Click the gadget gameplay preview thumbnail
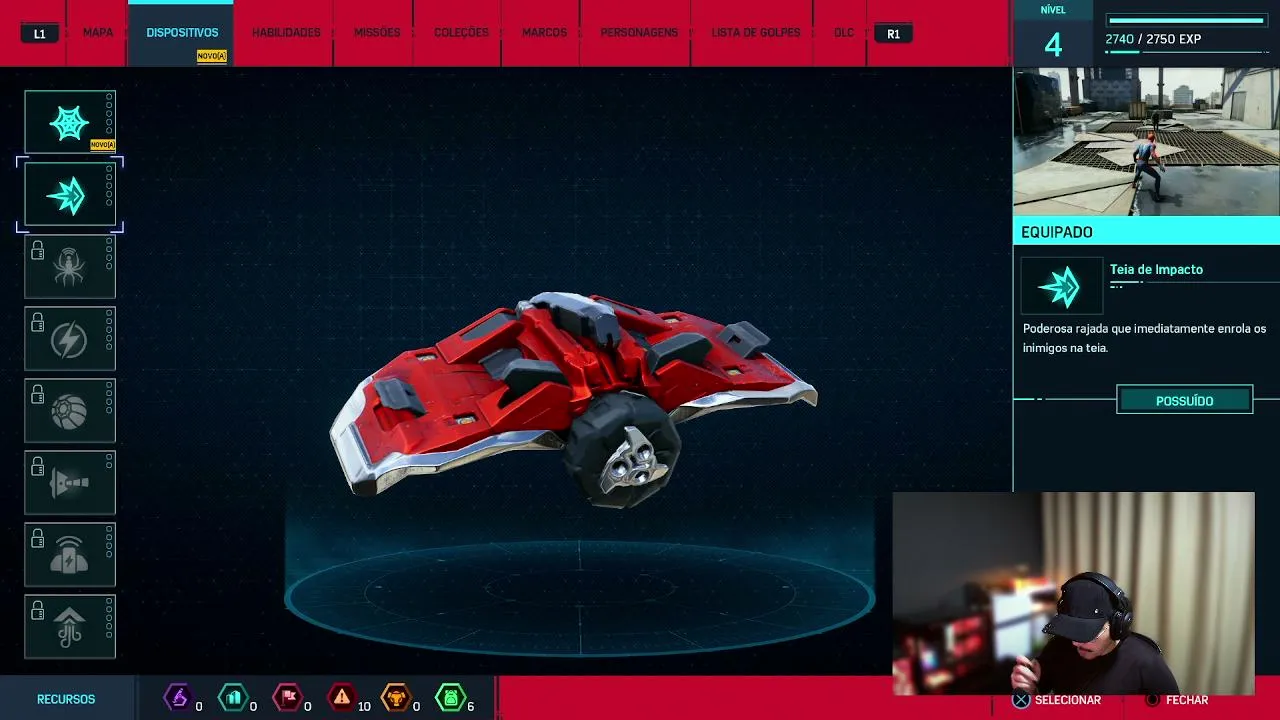Screen dimensions: 1280x720 [1146, 141]
